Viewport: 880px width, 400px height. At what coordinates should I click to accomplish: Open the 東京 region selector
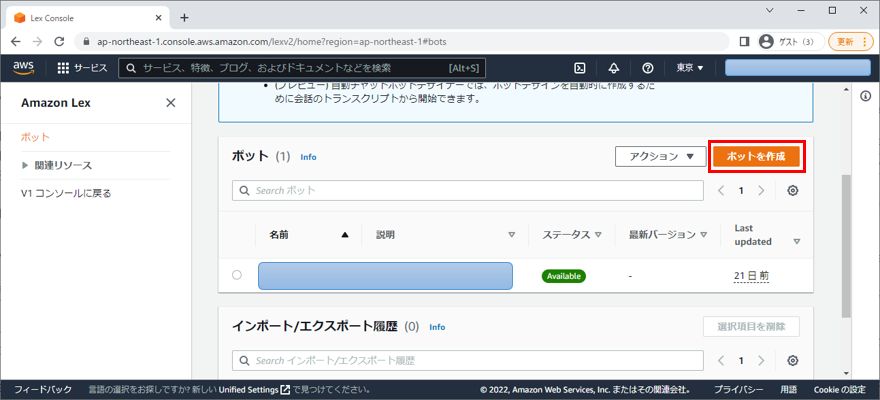pyautogui.click(x=690, y=68)
